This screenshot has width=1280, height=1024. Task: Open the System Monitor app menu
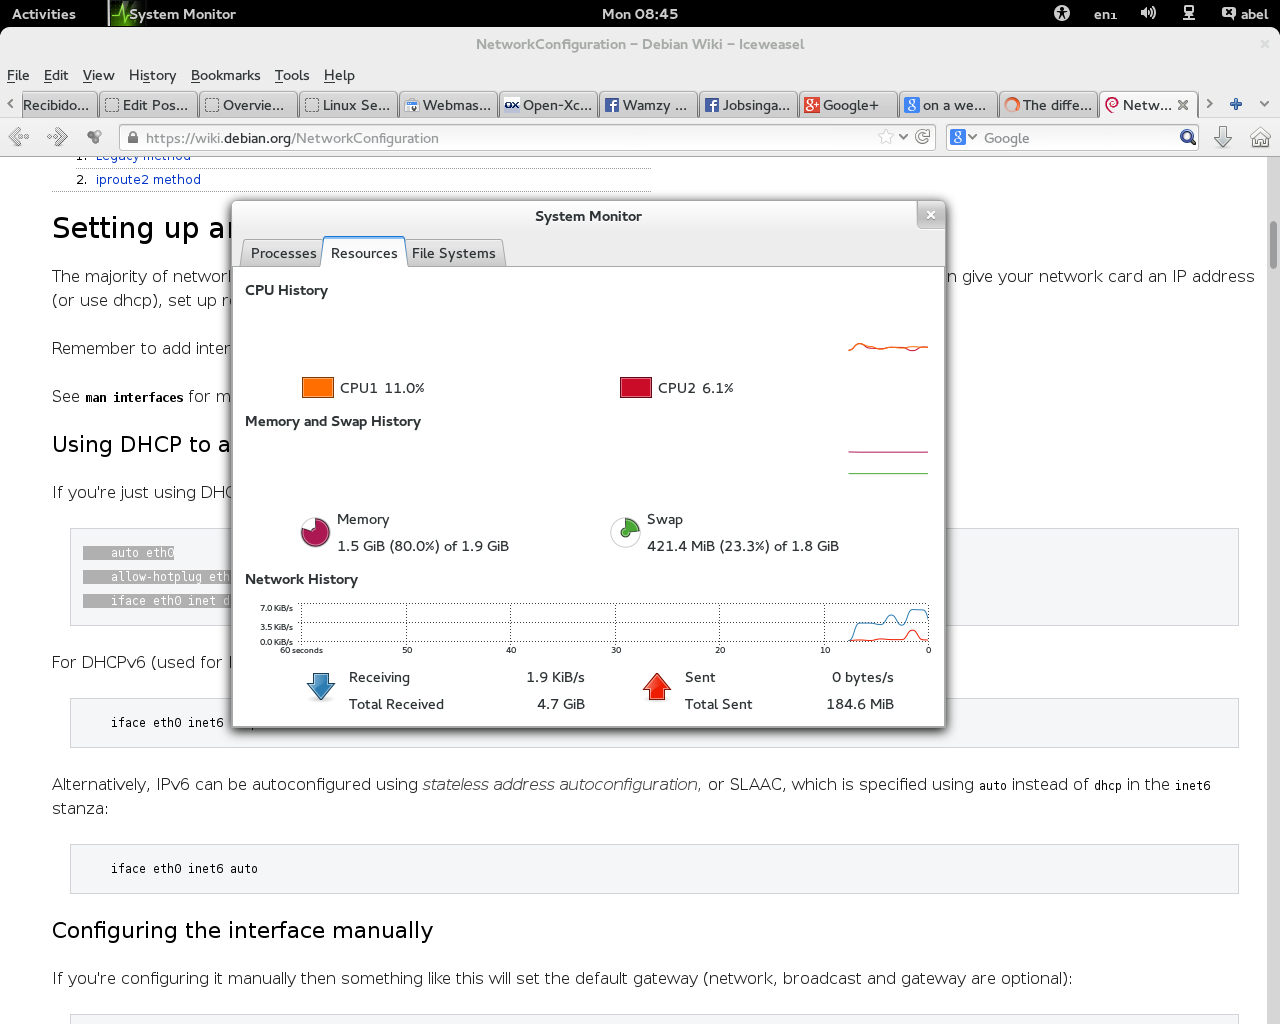pyautogui.click(x=174, y=14)
